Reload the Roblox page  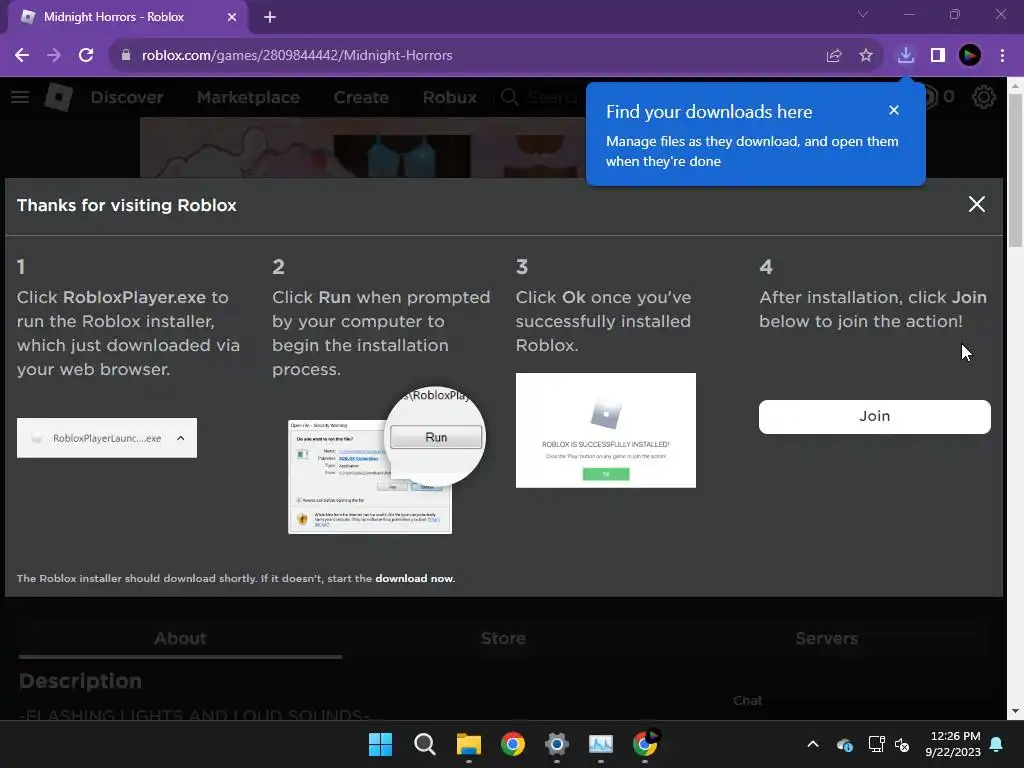[86, 56]
